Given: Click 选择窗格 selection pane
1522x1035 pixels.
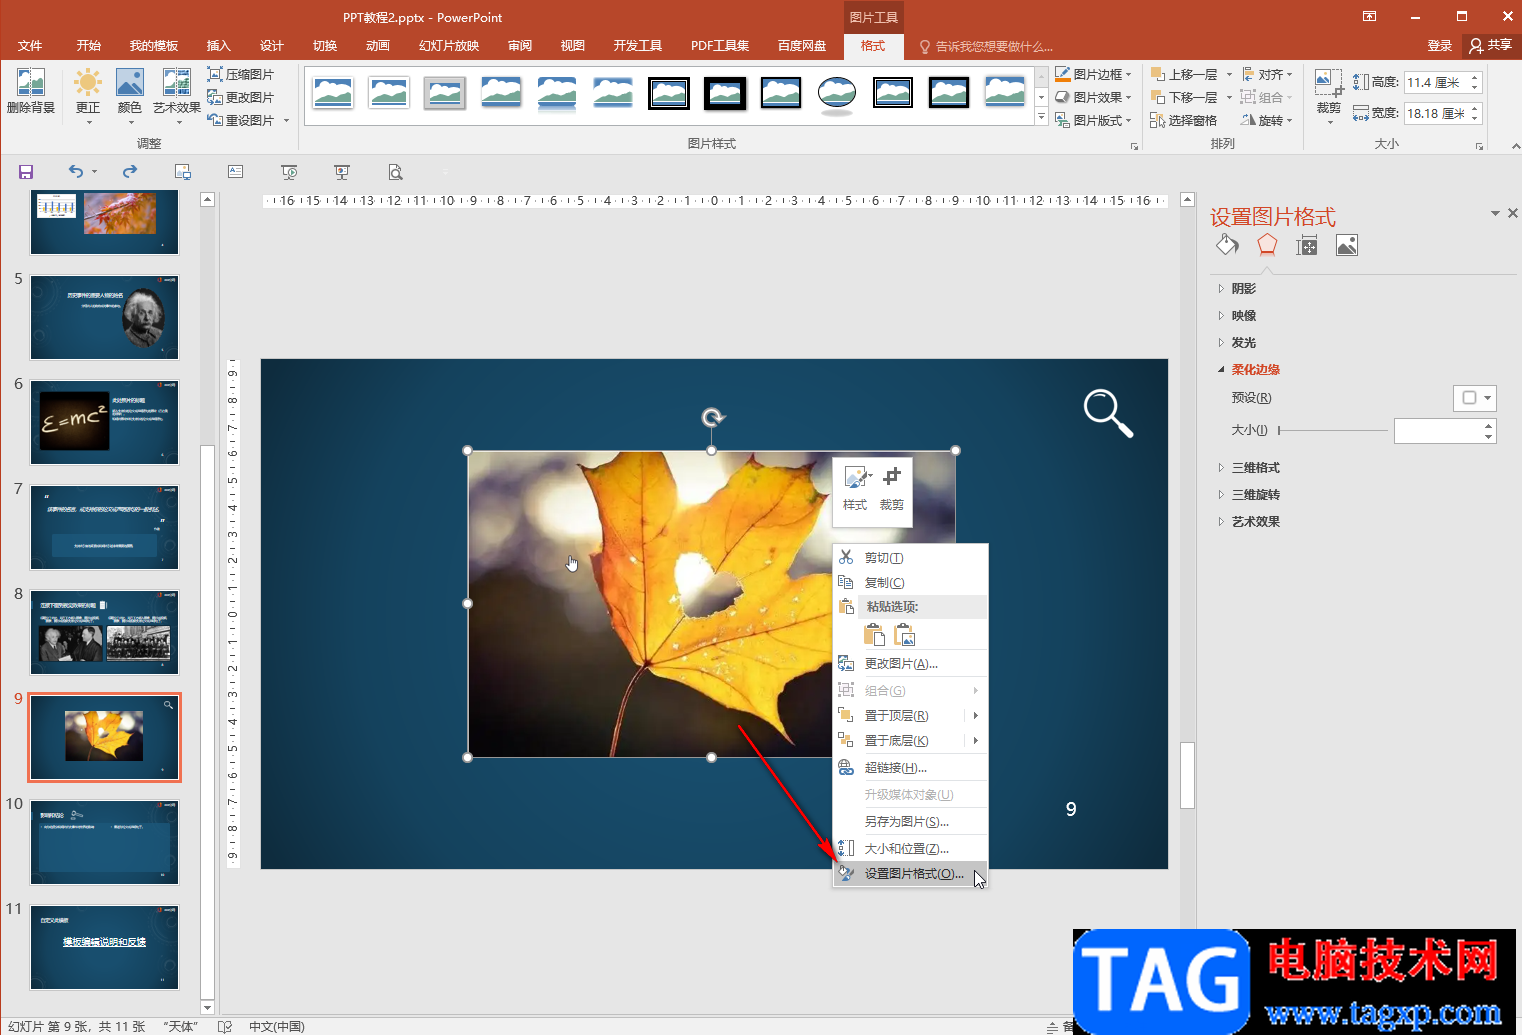Looking at the screenshot, I should click(x=1184, y=120).
